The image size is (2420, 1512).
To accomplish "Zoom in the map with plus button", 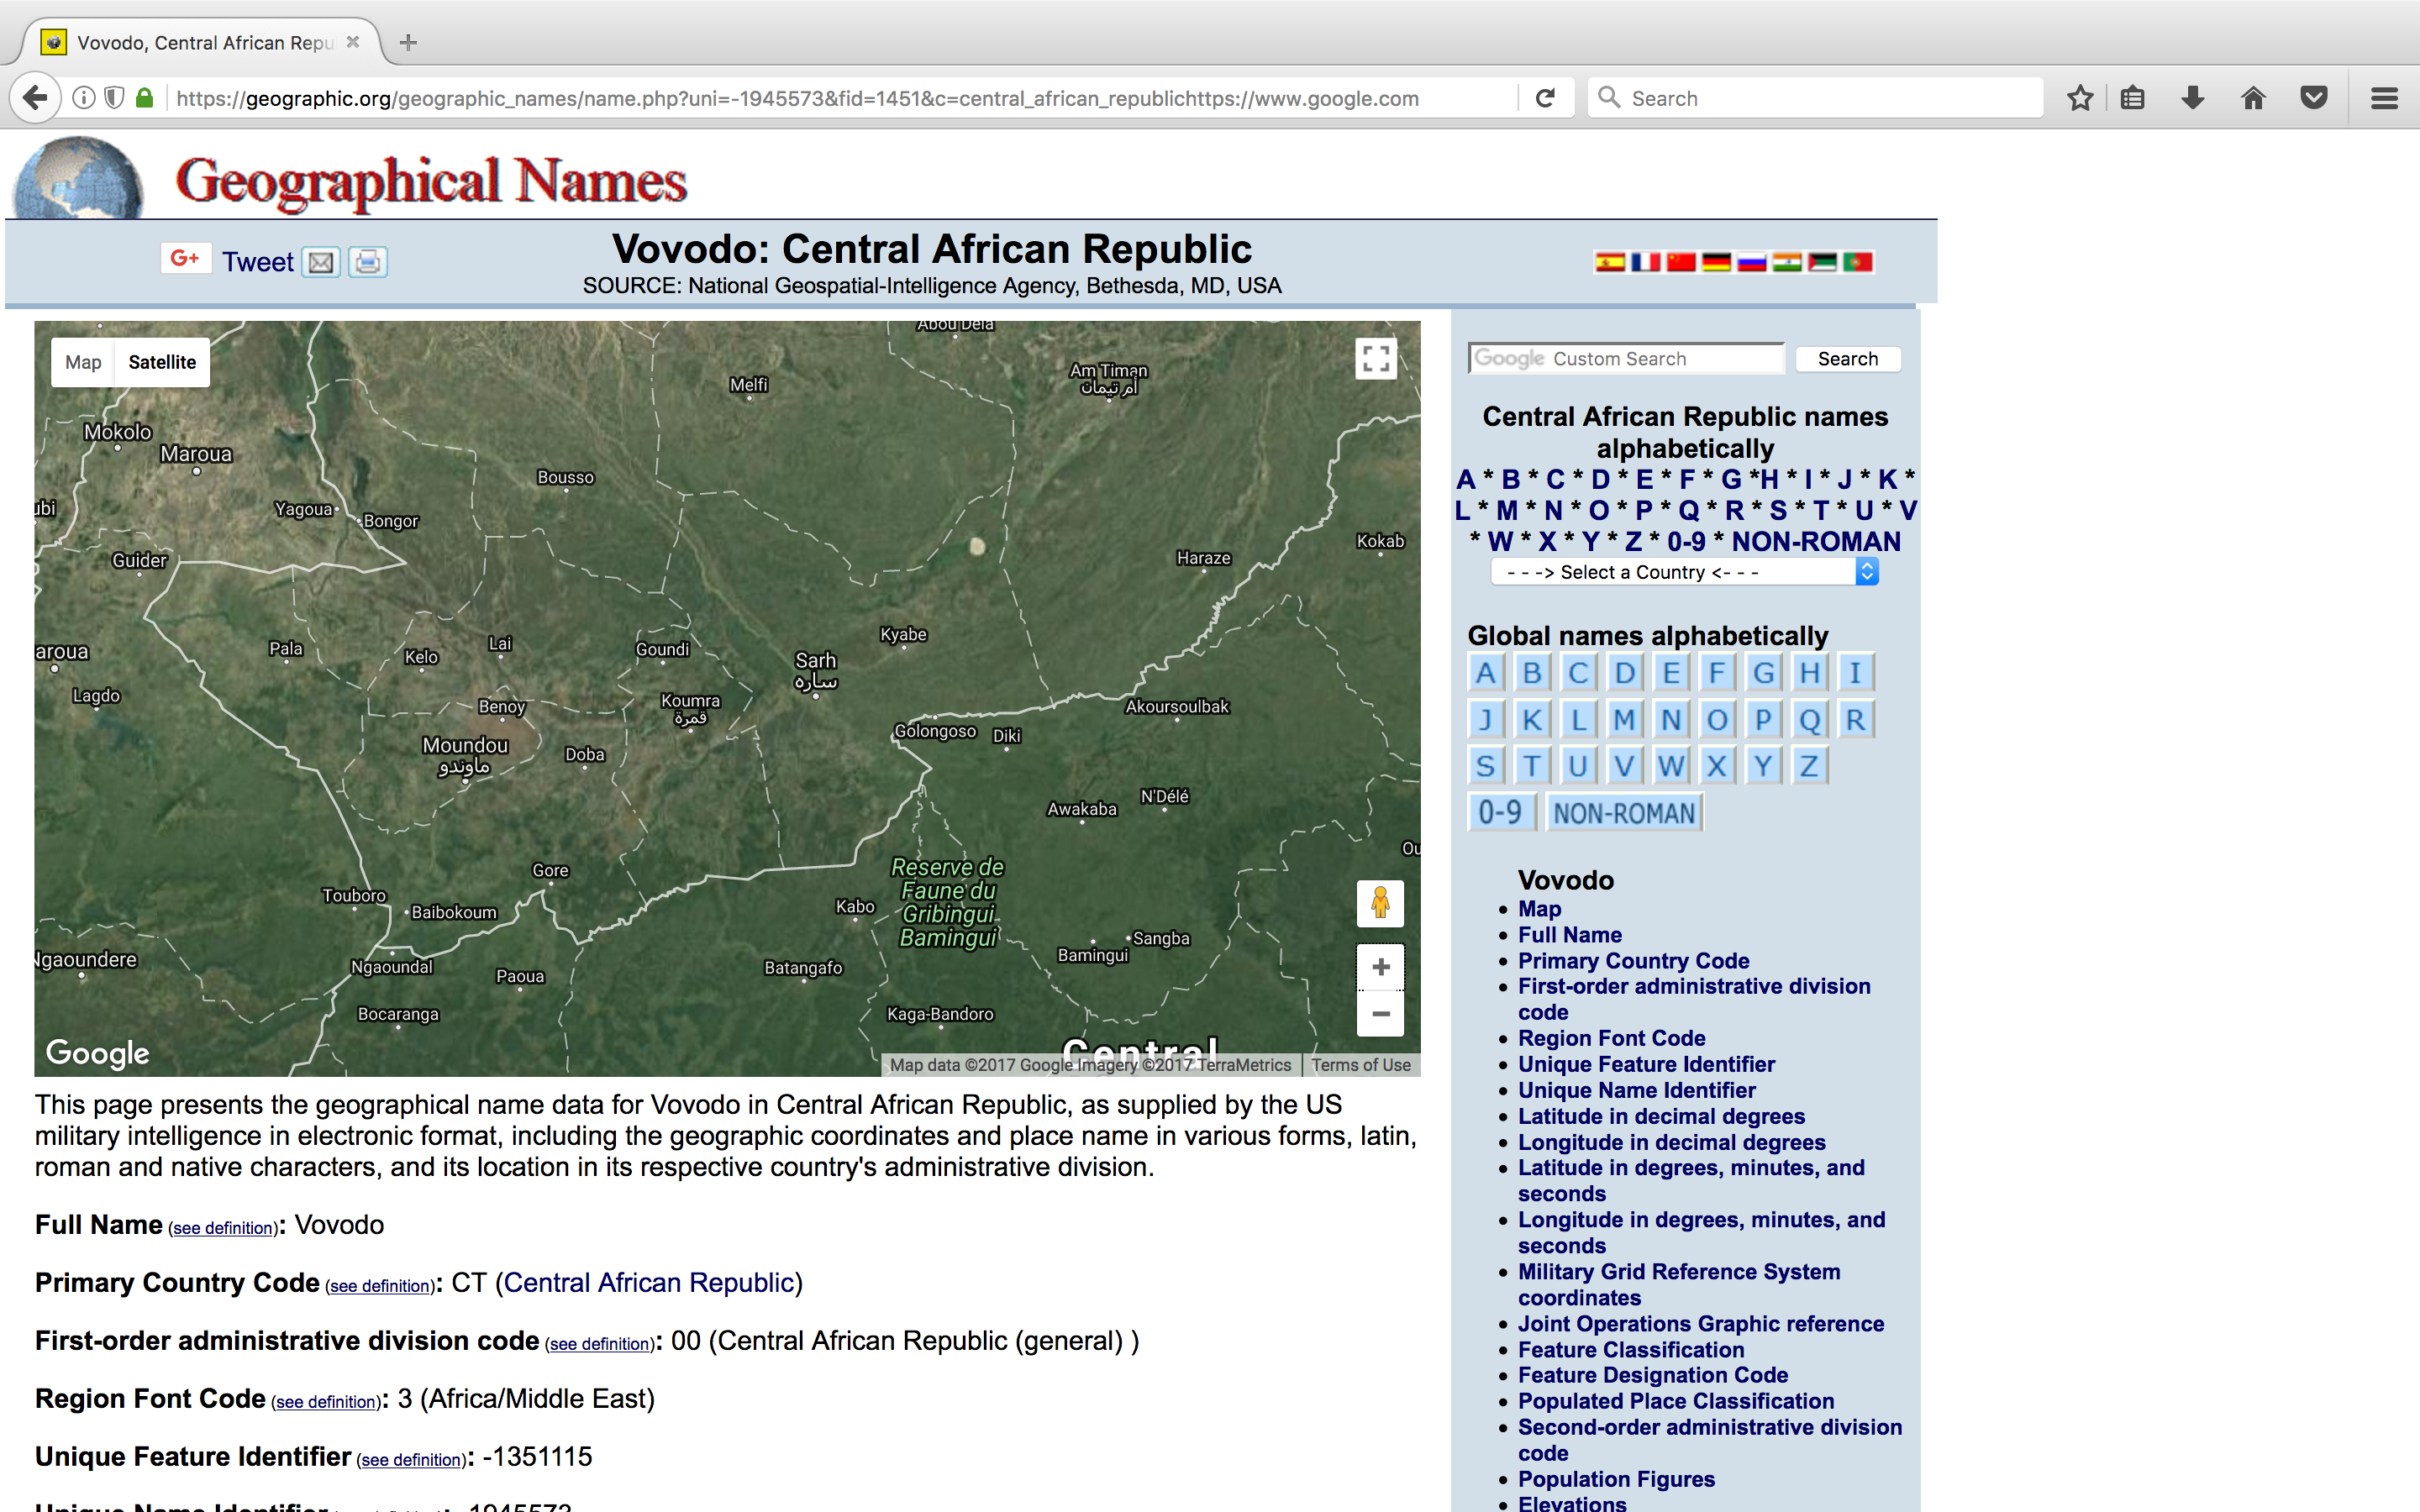I will (x=1380, y=967).
